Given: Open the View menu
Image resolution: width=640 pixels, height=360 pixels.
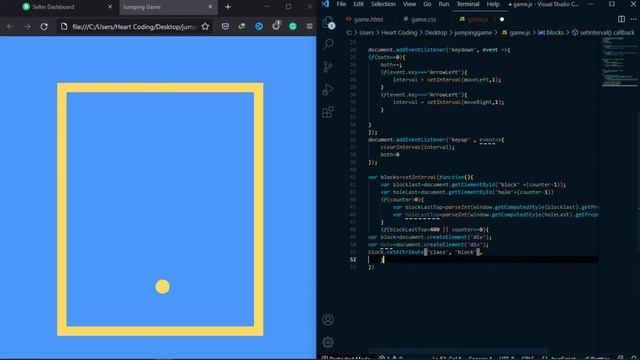Looking at the screenshot, I should point(409,4).
